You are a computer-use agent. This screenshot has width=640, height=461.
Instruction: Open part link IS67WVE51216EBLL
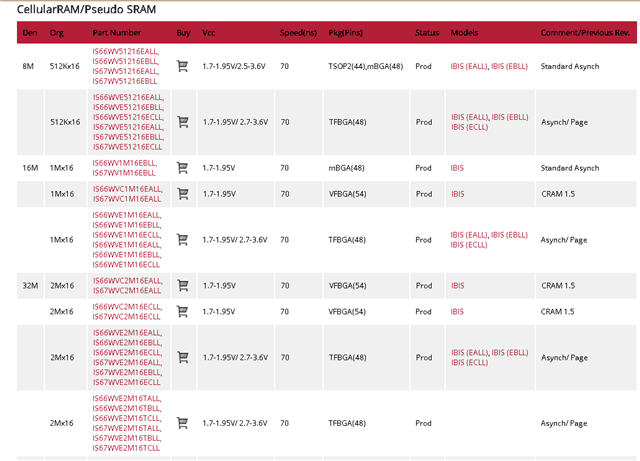tap(128, 137)
